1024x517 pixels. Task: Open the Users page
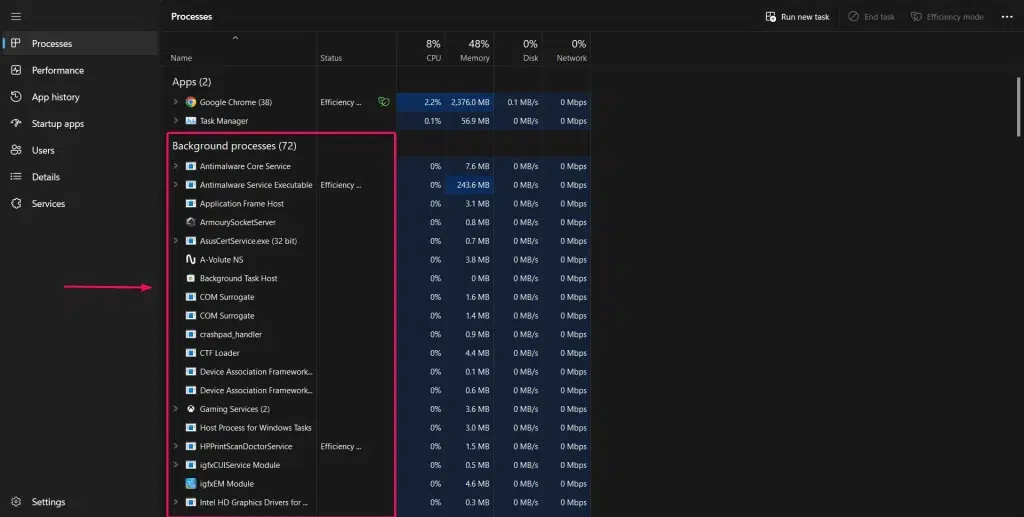(x=80, y=150)
